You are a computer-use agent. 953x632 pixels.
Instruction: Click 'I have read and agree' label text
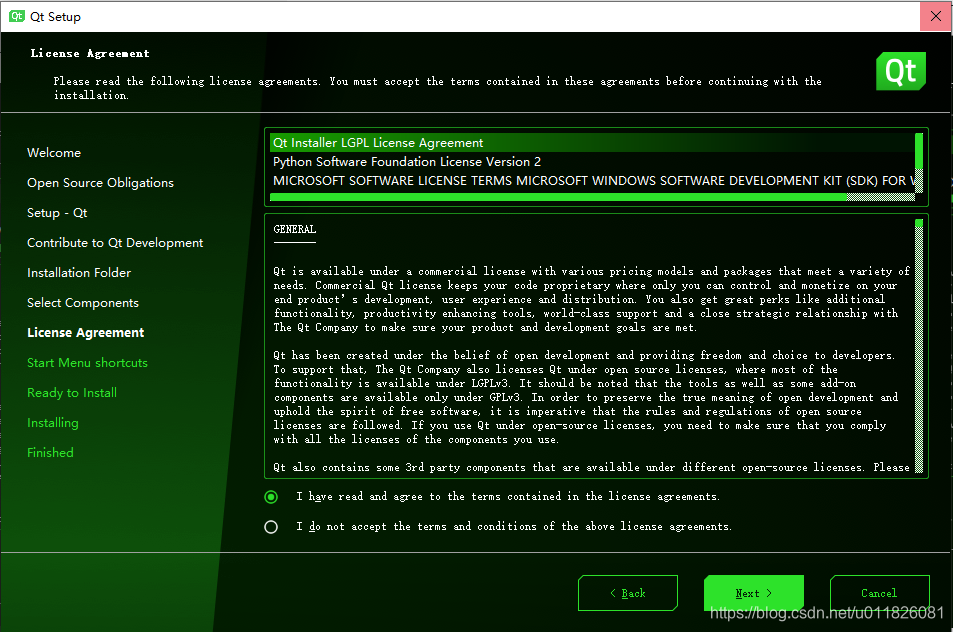click(x=508, y=496)
